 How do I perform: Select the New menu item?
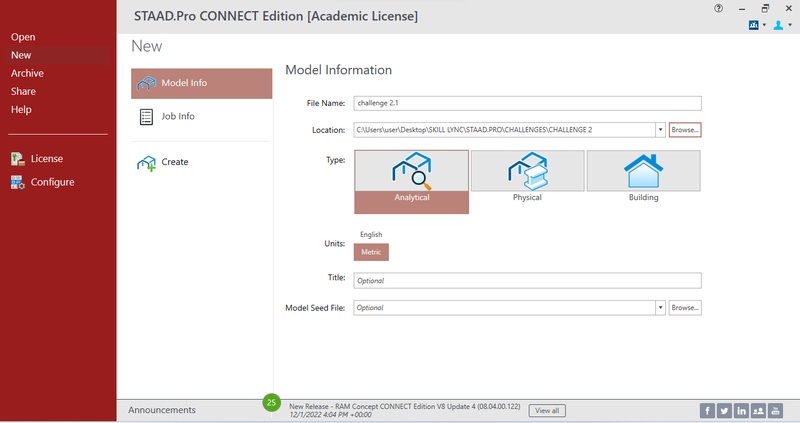21,55
